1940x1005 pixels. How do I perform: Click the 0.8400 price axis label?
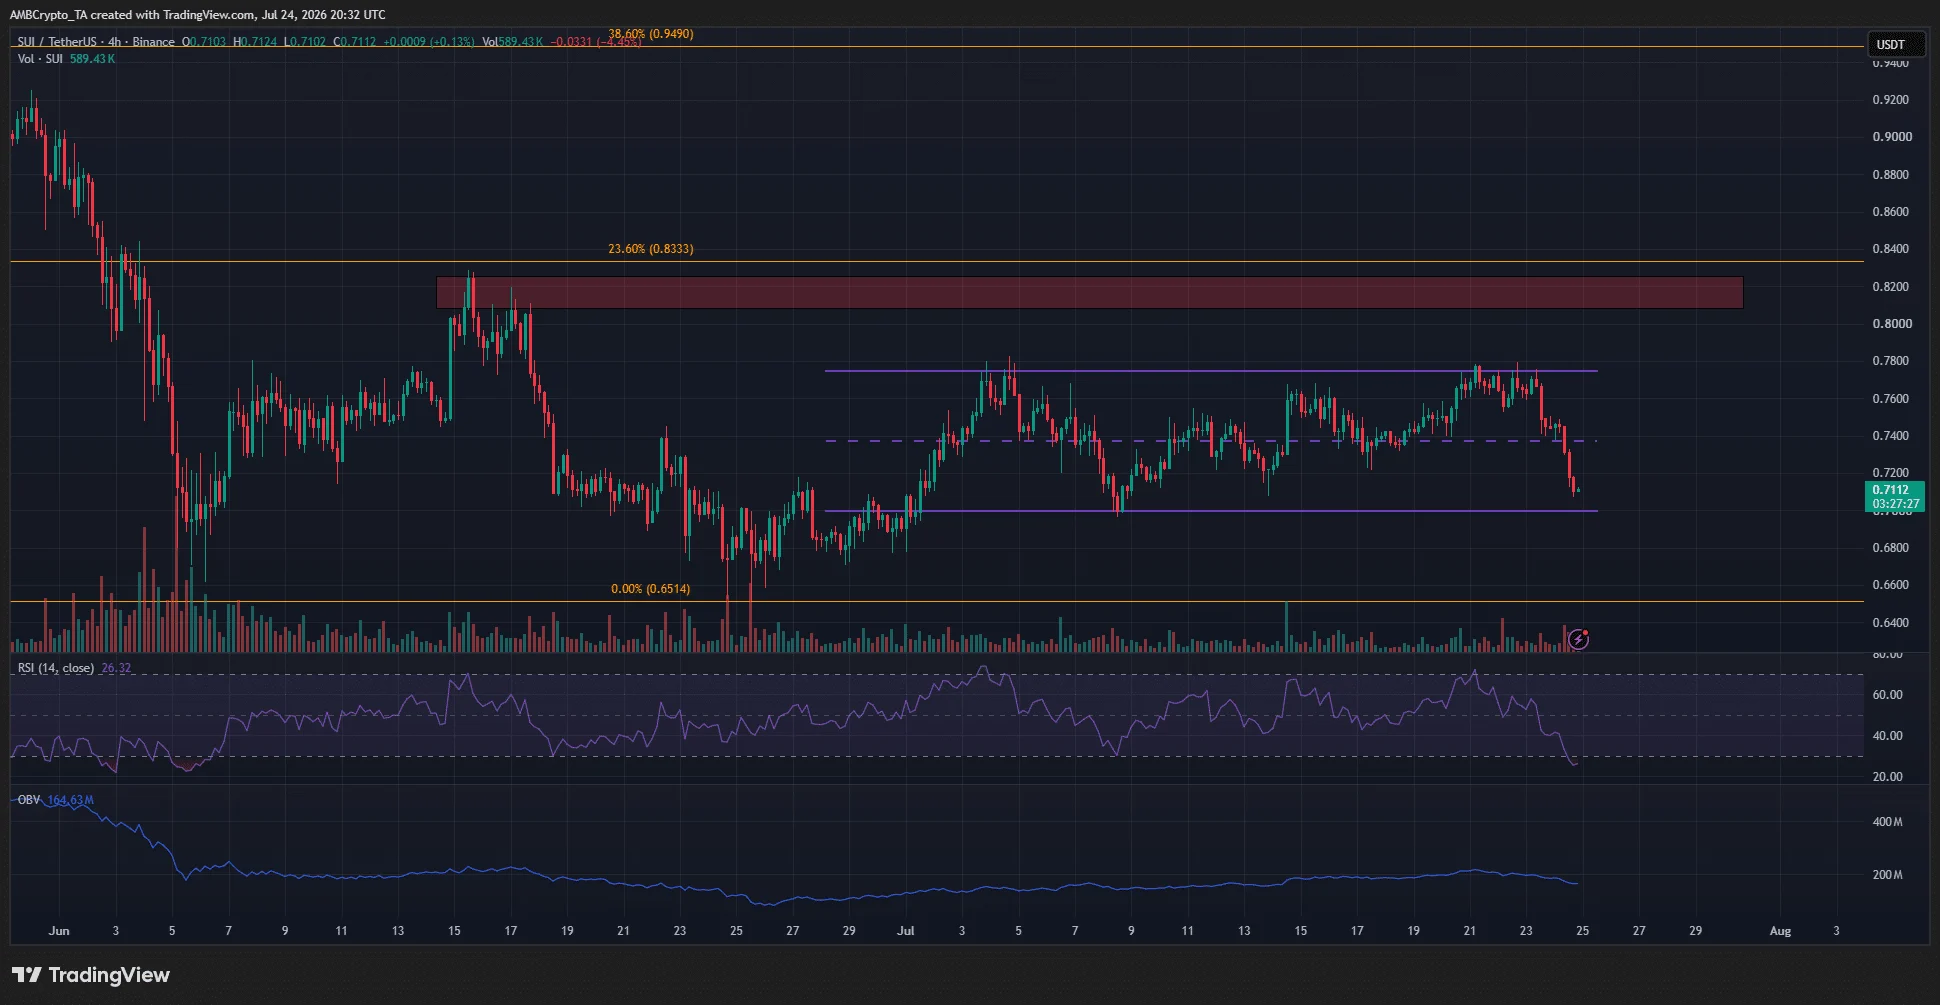point(1891,249)
